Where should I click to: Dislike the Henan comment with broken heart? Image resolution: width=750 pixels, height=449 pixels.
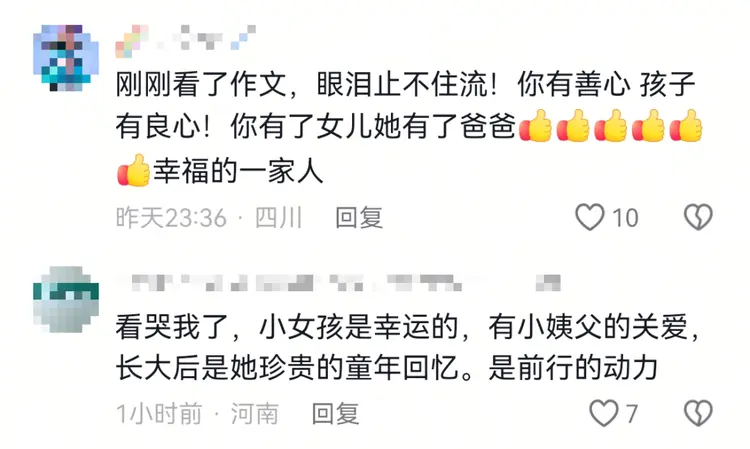[698, 414]
